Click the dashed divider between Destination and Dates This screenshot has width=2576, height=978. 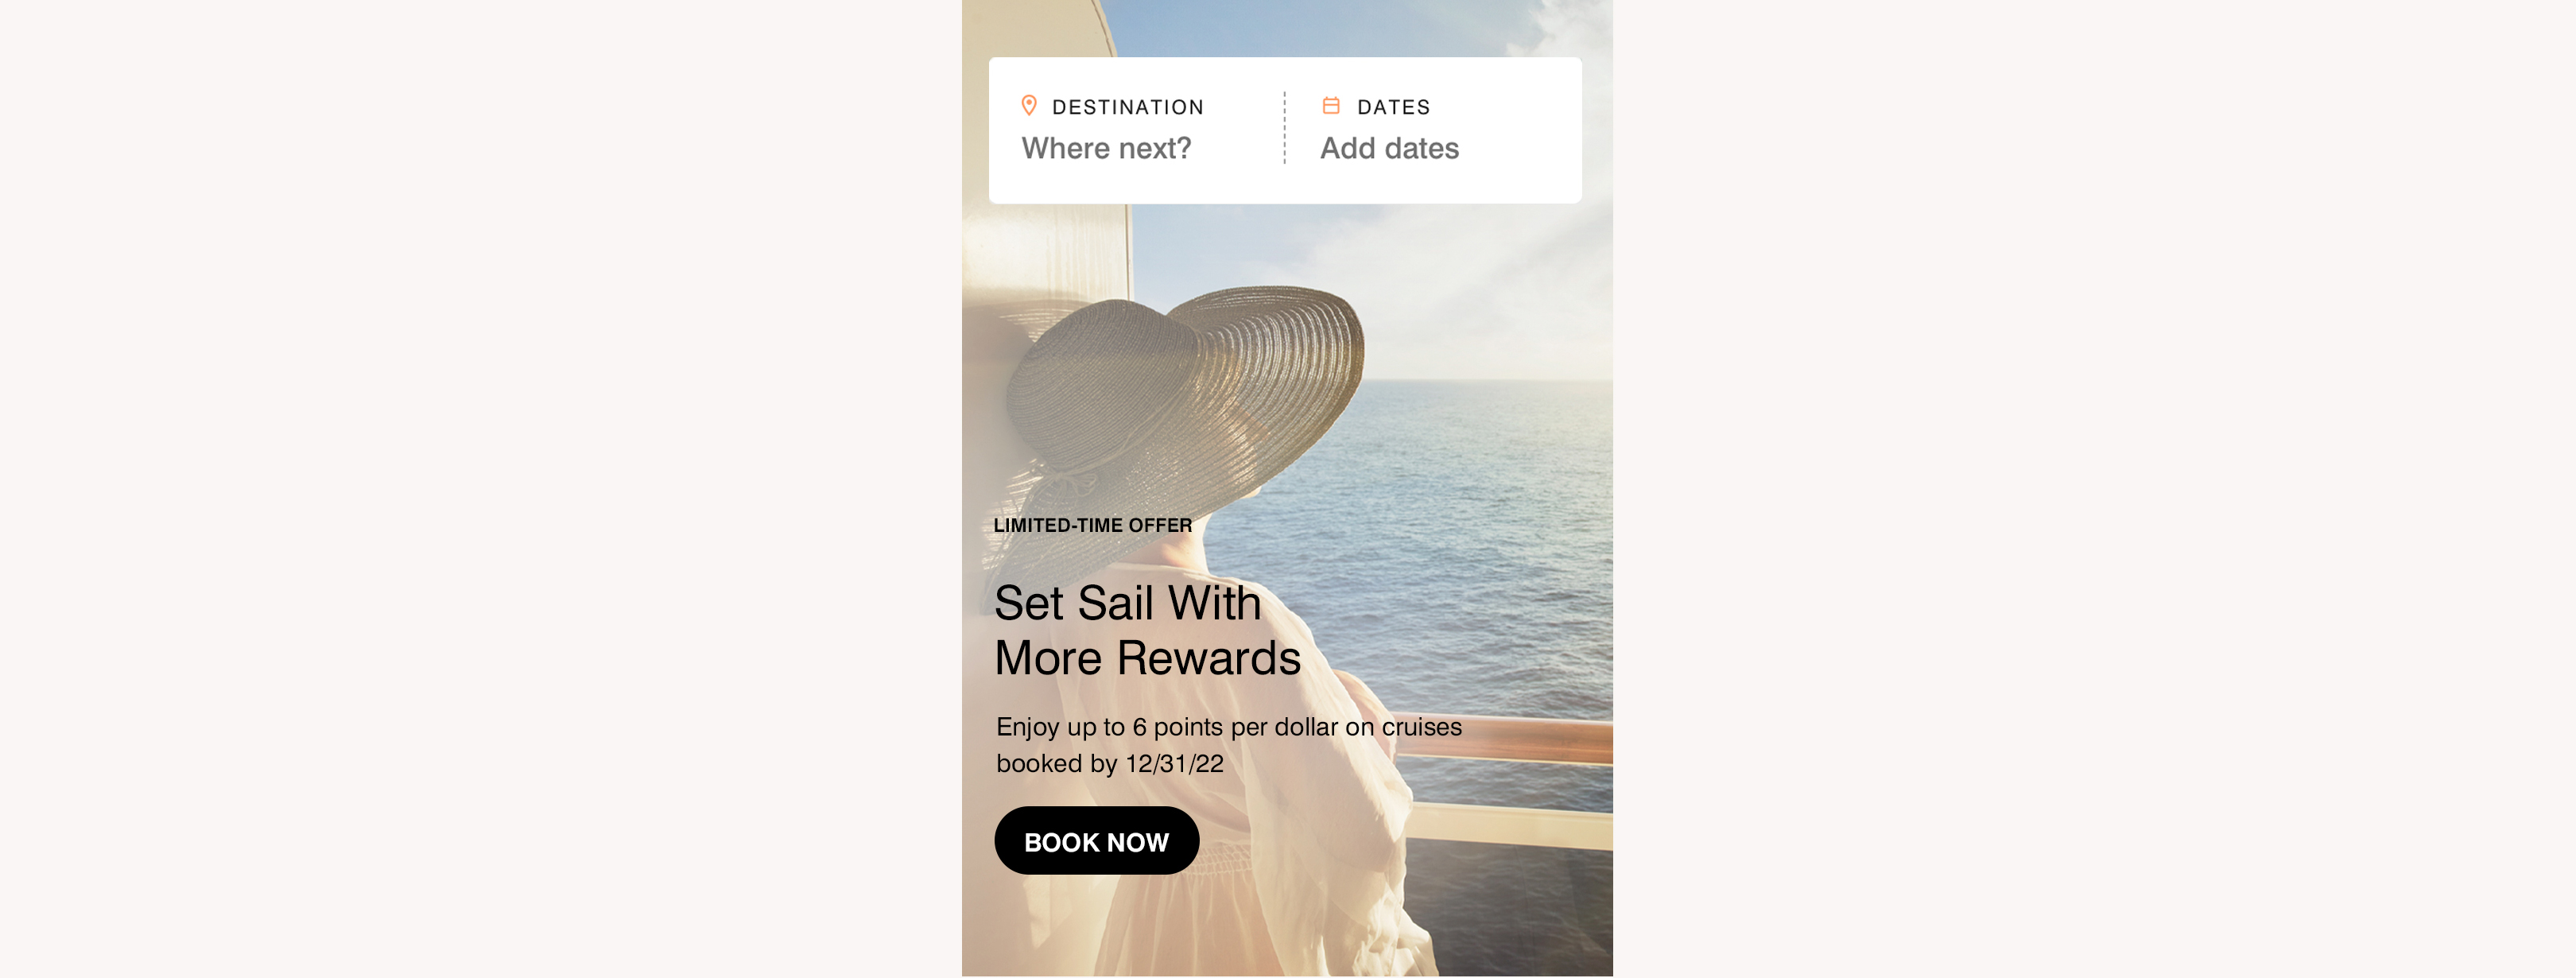1284,128
